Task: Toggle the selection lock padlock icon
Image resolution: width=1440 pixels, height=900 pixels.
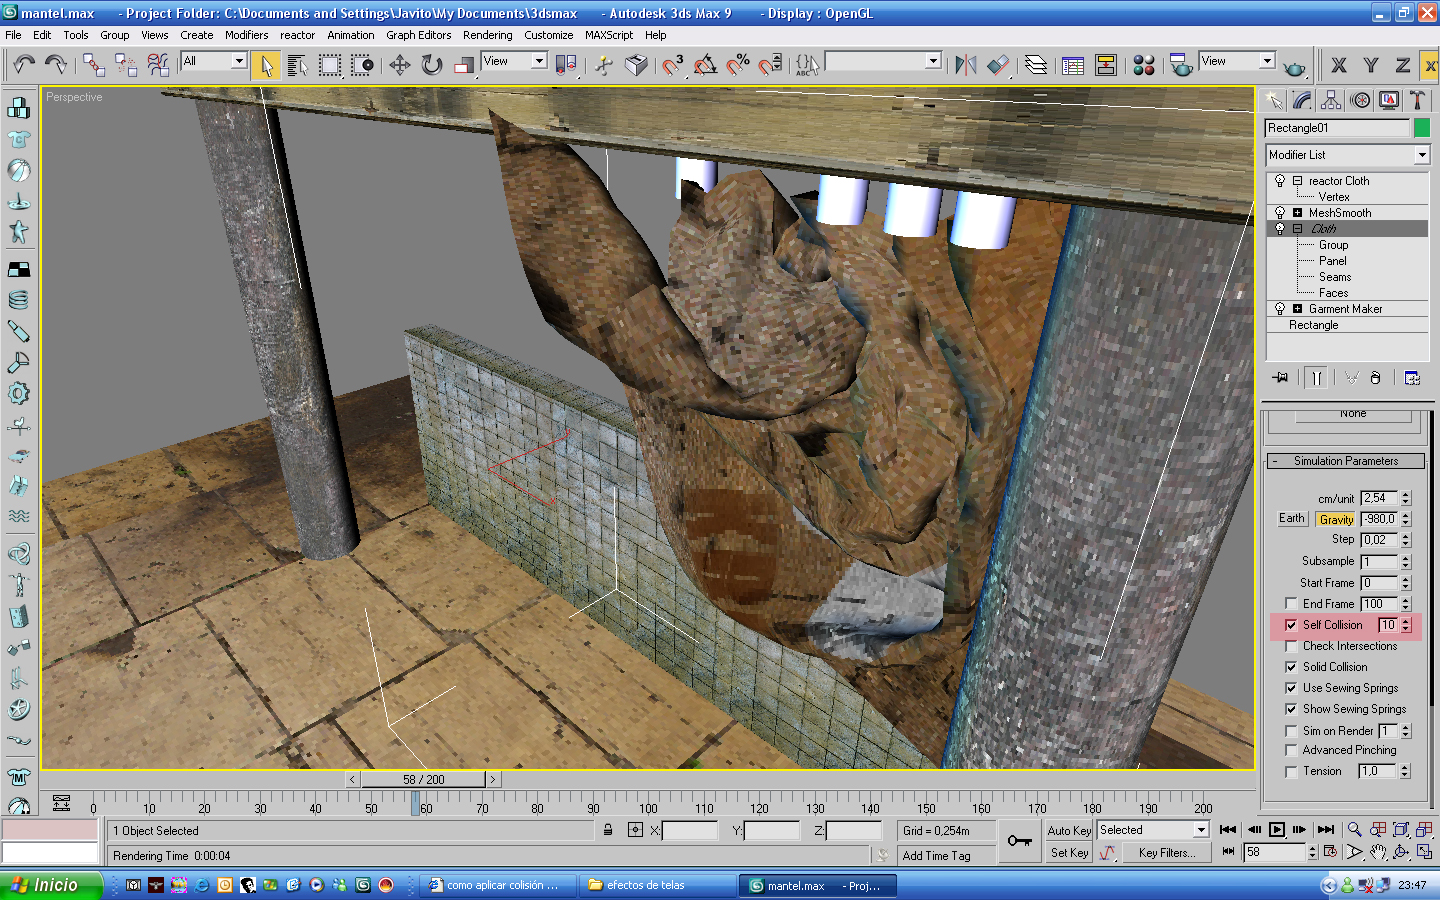Action: click(608, 830)
